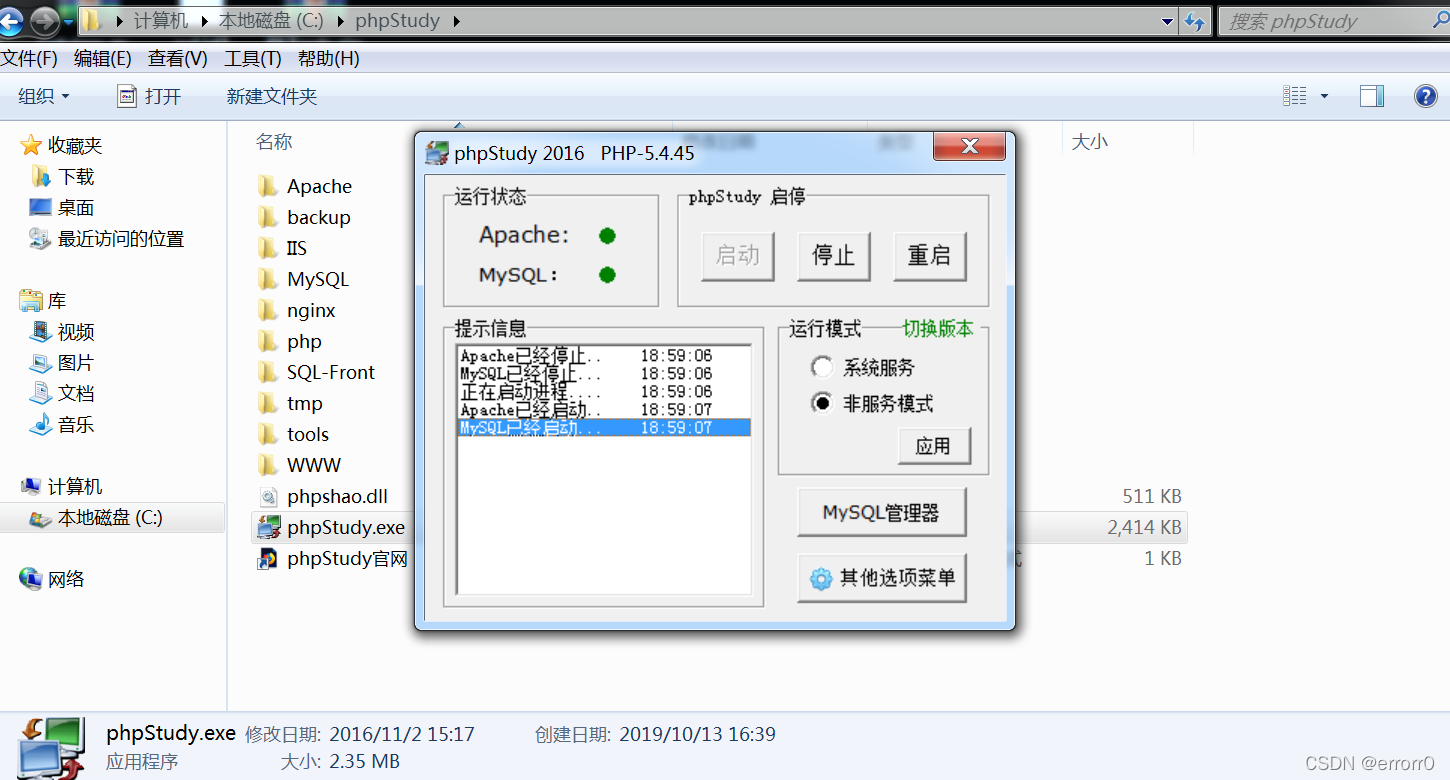Screen dimensions: 1450x780
Task: Open the recent pages dropdown arrow
Action: pyautogui.click(x=69, y=21)
